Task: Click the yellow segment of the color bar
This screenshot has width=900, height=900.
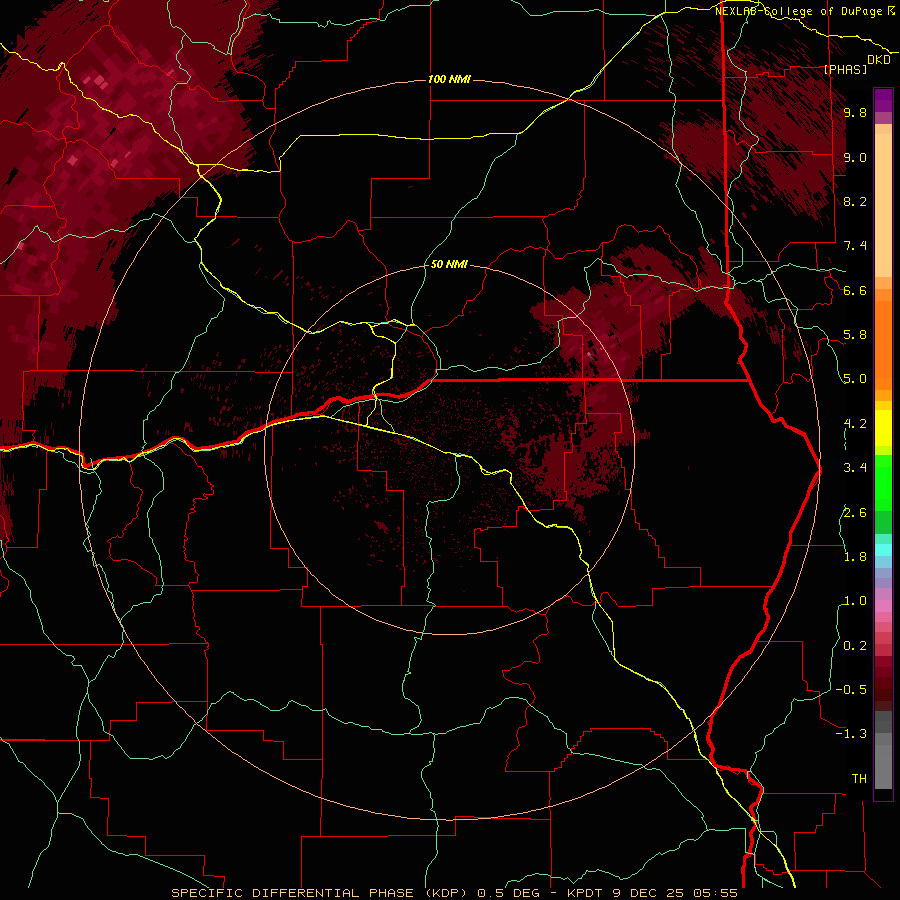Action: coord(883,428)
